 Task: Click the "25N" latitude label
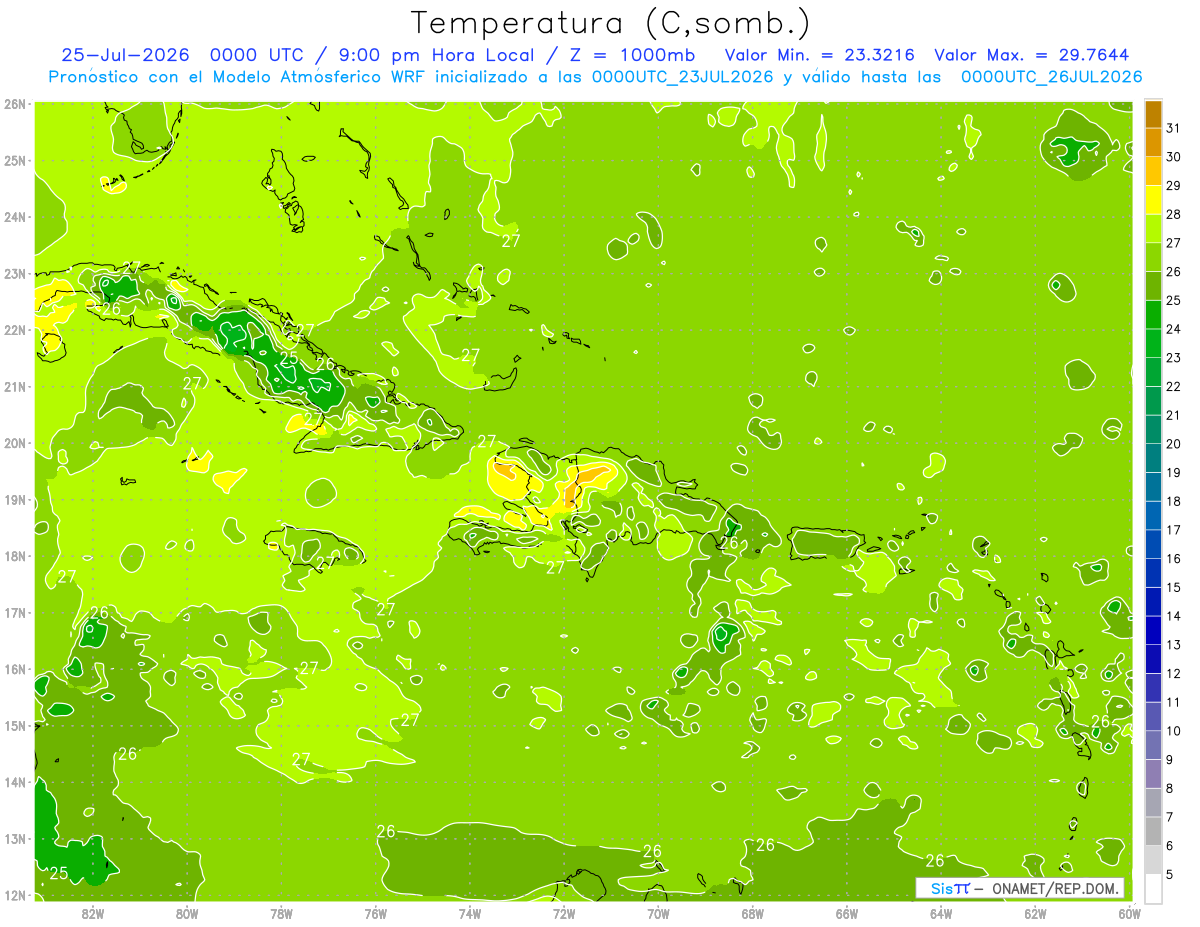click(x=14, y=161)
